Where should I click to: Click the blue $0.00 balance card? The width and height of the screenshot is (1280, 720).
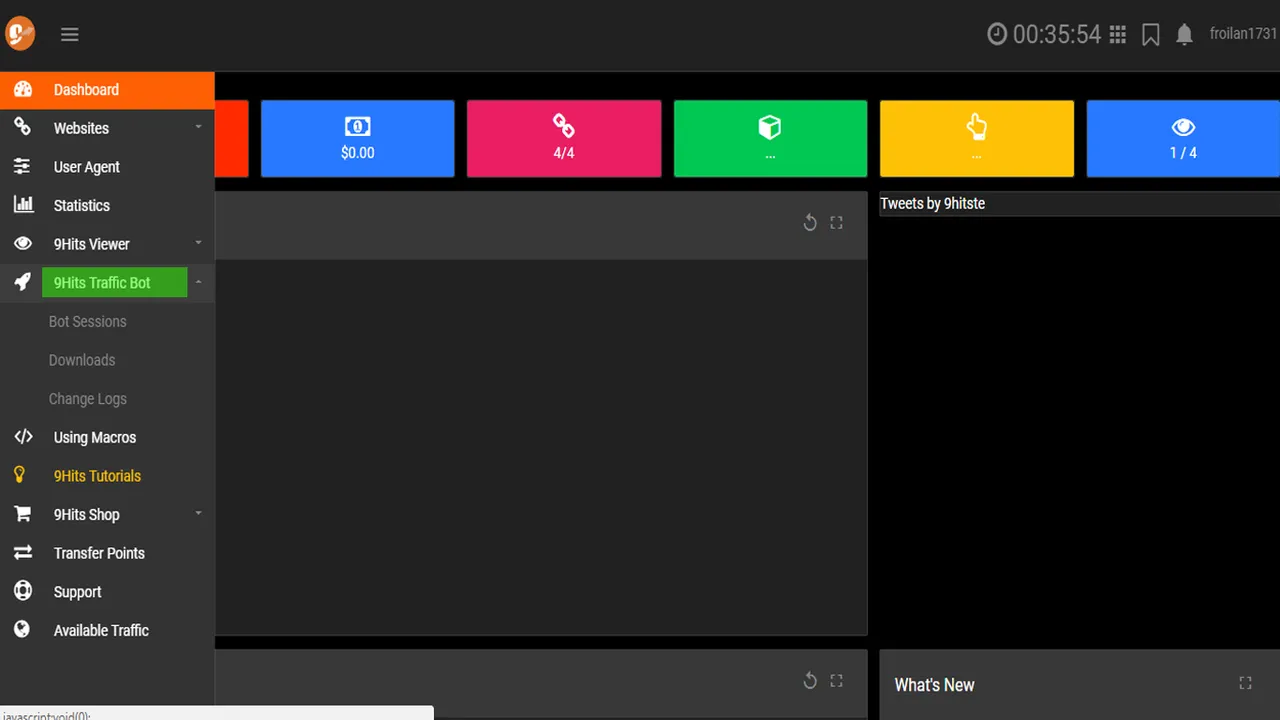(358, 139)
